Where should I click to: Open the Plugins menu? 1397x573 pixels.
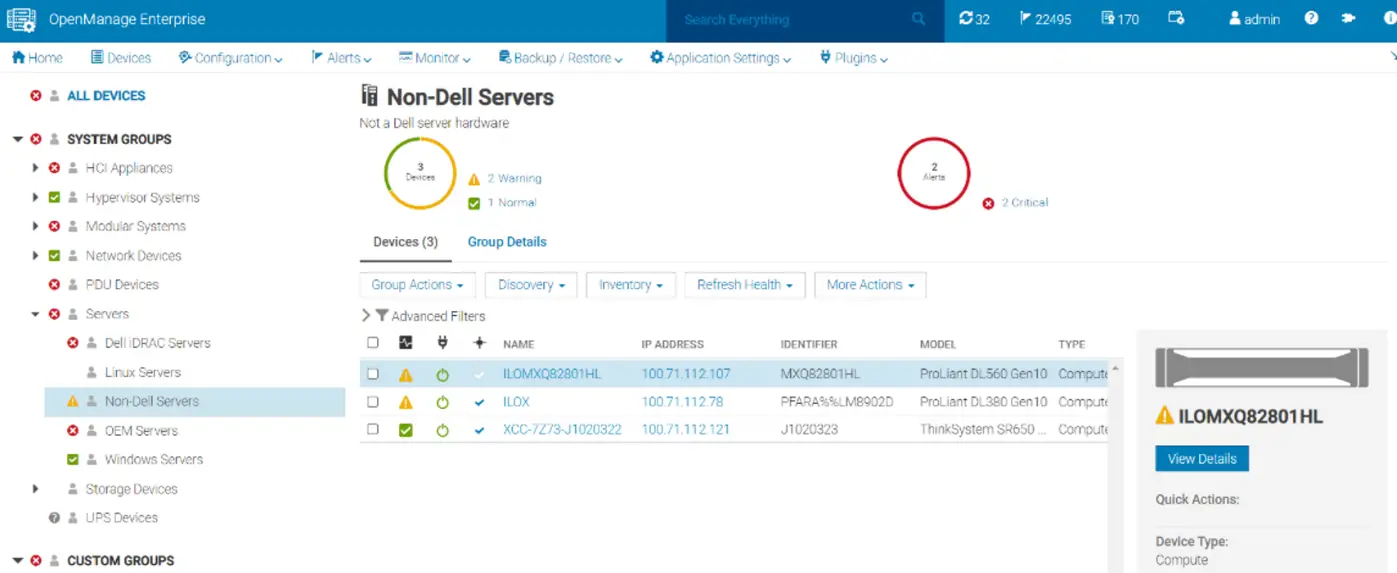pyautogui.click(x=853, y=58)
